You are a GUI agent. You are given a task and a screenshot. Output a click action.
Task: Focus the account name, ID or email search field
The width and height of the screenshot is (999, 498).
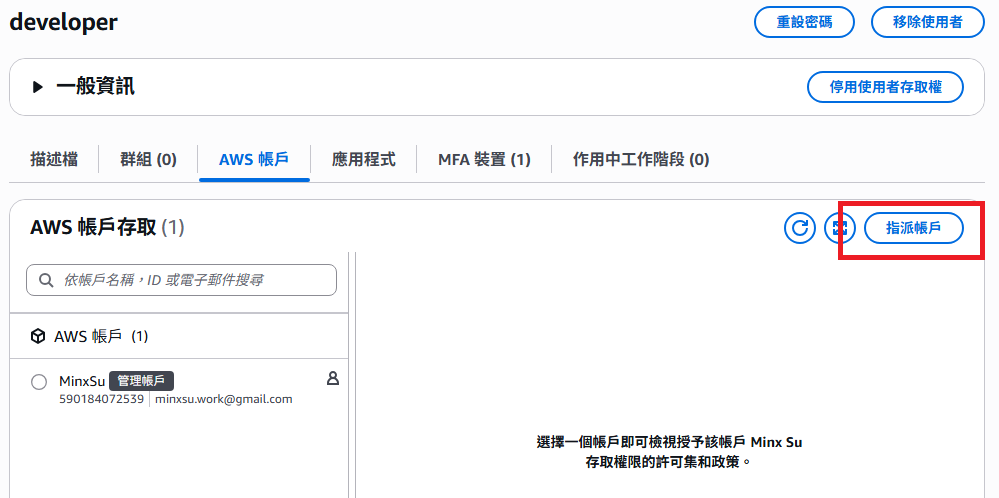(182, 280)
